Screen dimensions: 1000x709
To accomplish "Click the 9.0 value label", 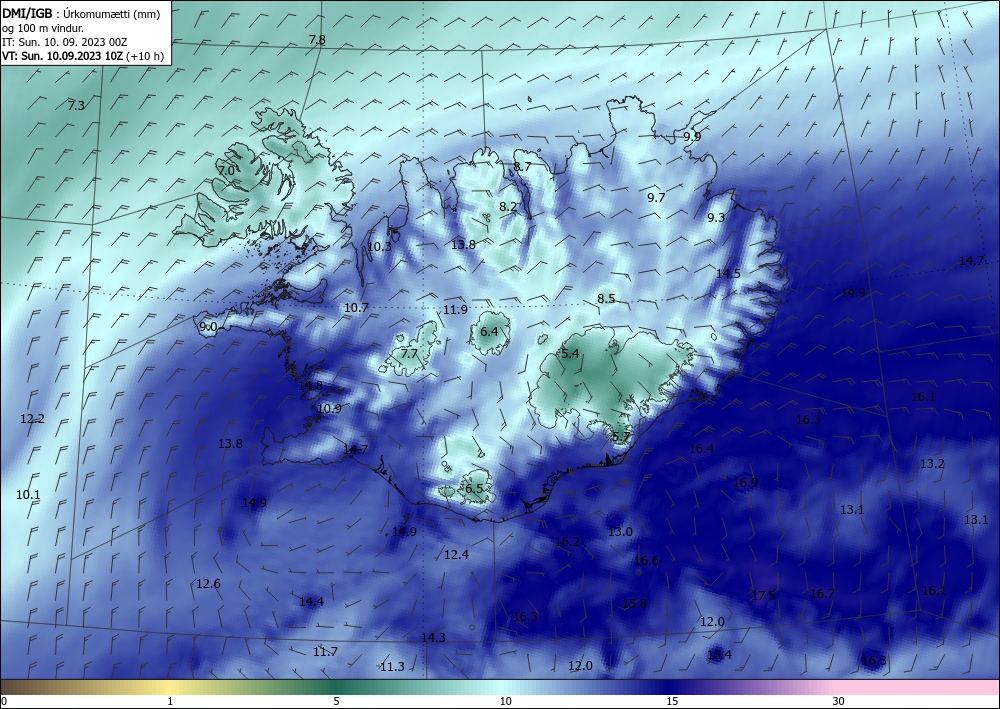I will 208,327.
